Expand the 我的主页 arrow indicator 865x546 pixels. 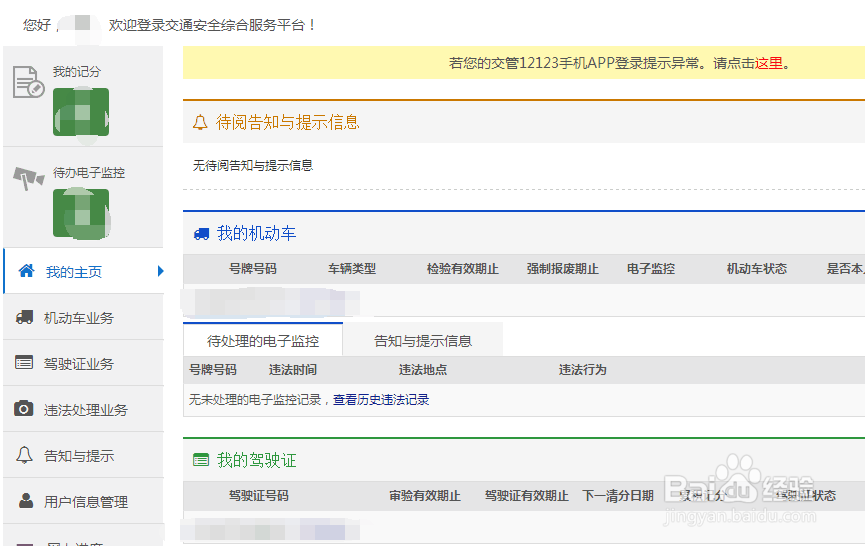159,271
